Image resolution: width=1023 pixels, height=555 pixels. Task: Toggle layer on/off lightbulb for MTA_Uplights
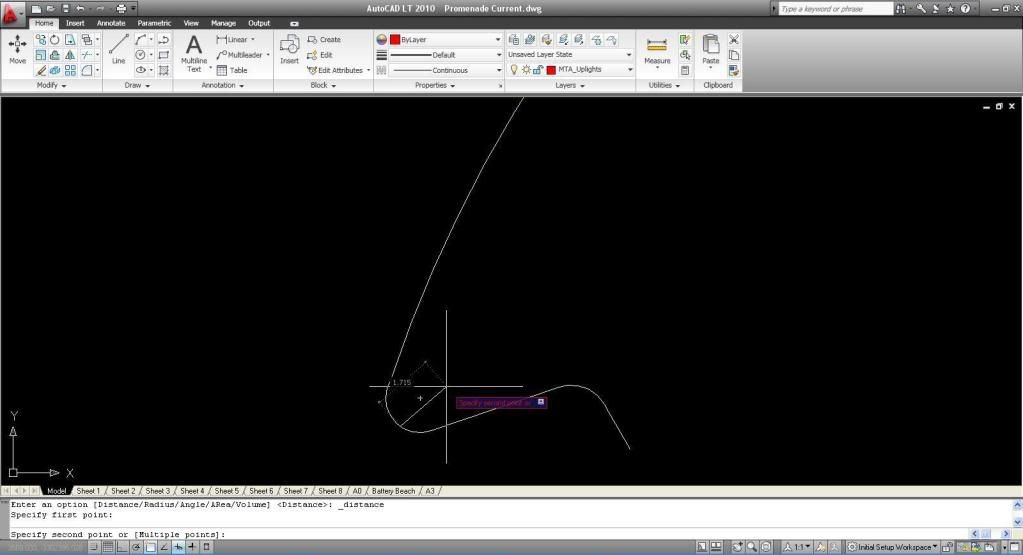(x=514, y=70)
